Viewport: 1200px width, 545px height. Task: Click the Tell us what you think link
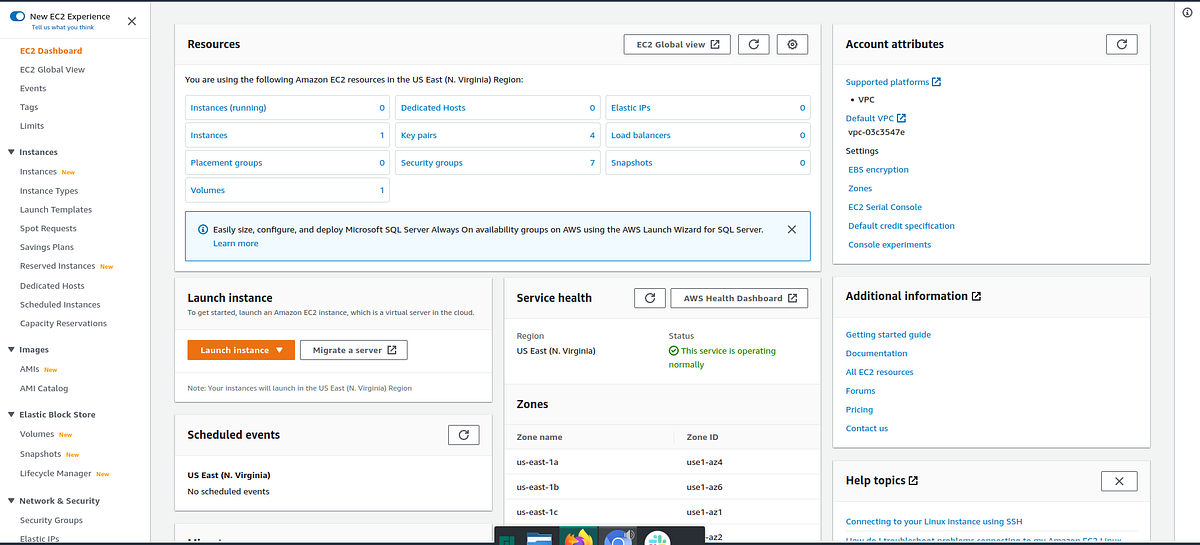click(63, 28)
